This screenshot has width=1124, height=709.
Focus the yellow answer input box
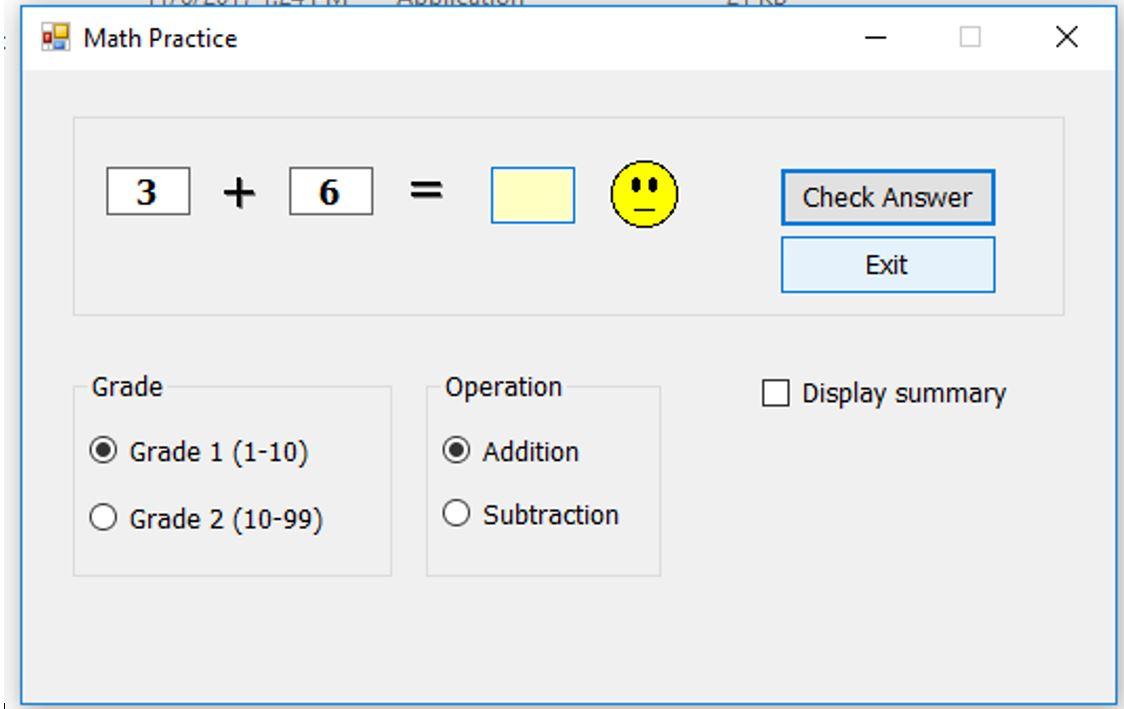[533, 195]
